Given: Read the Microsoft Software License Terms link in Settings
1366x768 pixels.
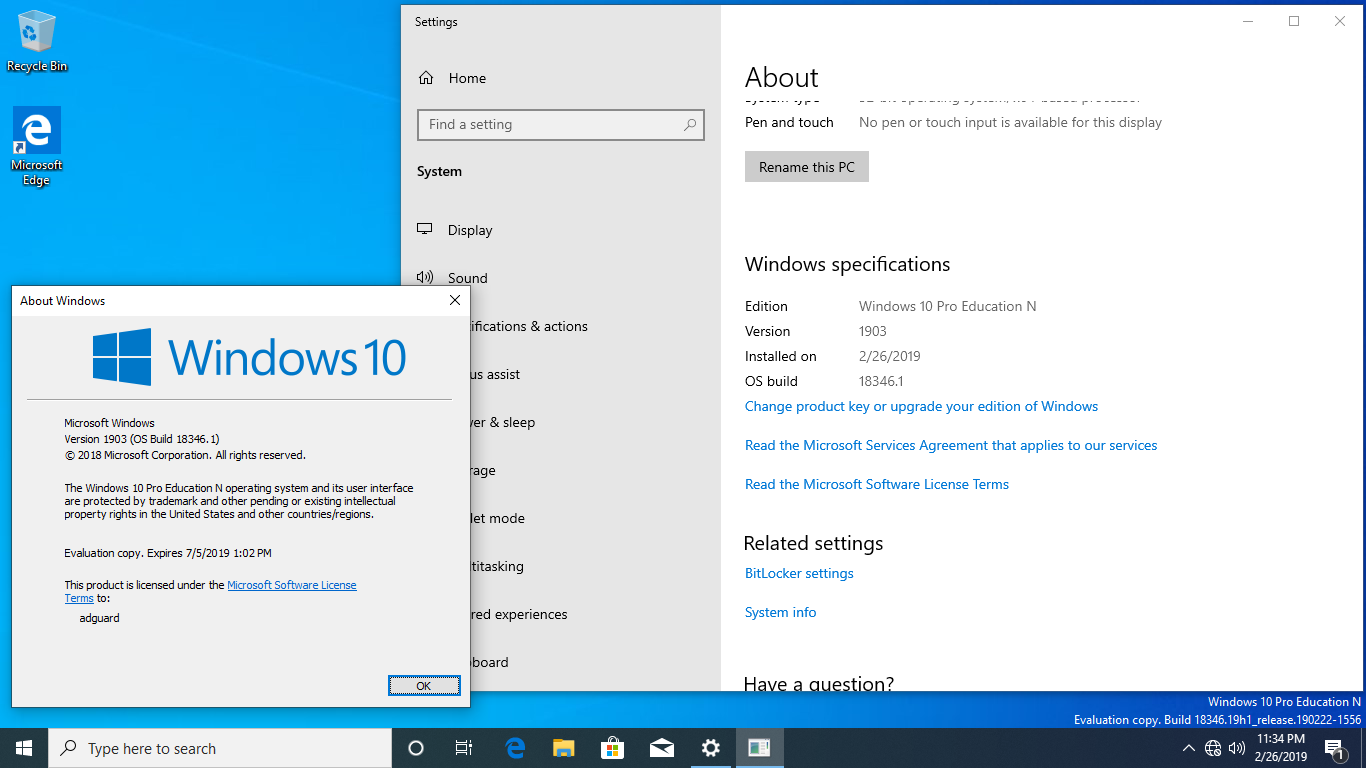Looking at the screenshot, I should [x=877, y=484].
